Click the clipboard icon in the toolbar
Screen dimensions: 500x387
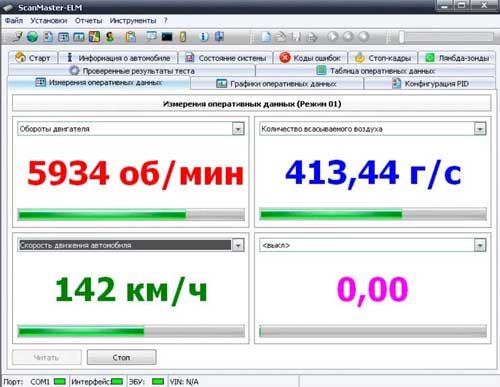(130, 37)
